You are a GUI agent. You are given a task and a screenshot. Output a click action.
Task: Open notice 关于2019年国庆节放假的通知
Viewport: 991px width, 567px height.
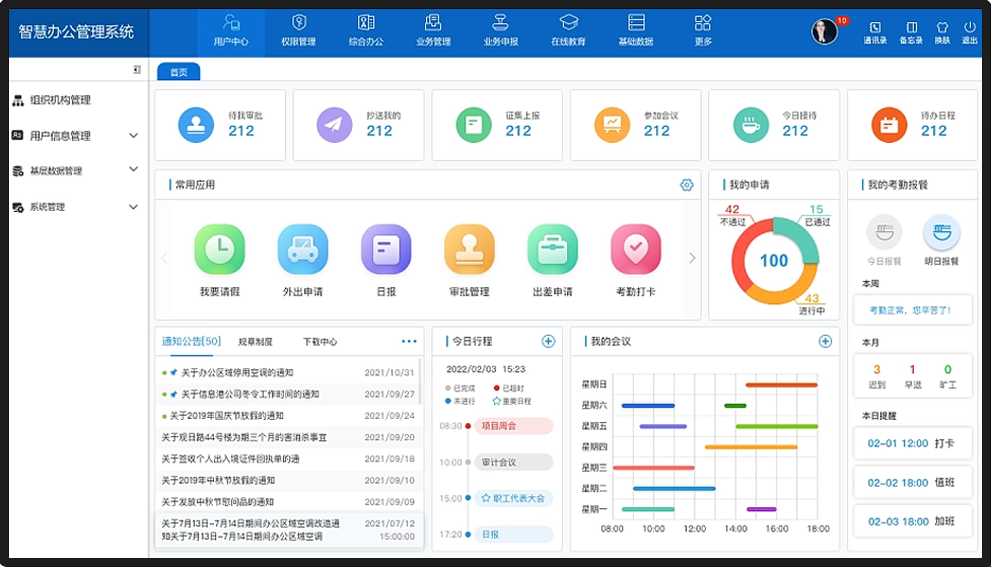226,416
